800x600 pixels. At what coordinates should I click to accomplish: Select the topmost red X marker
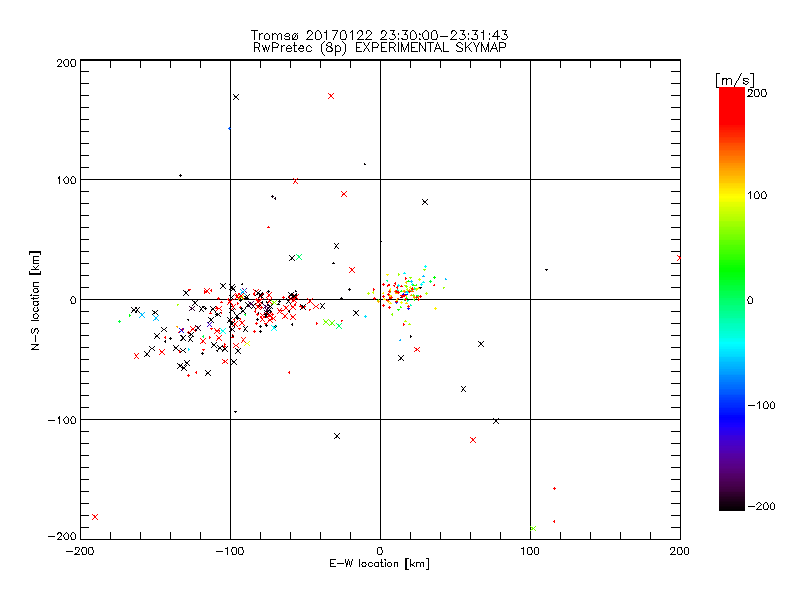[331, 96]
